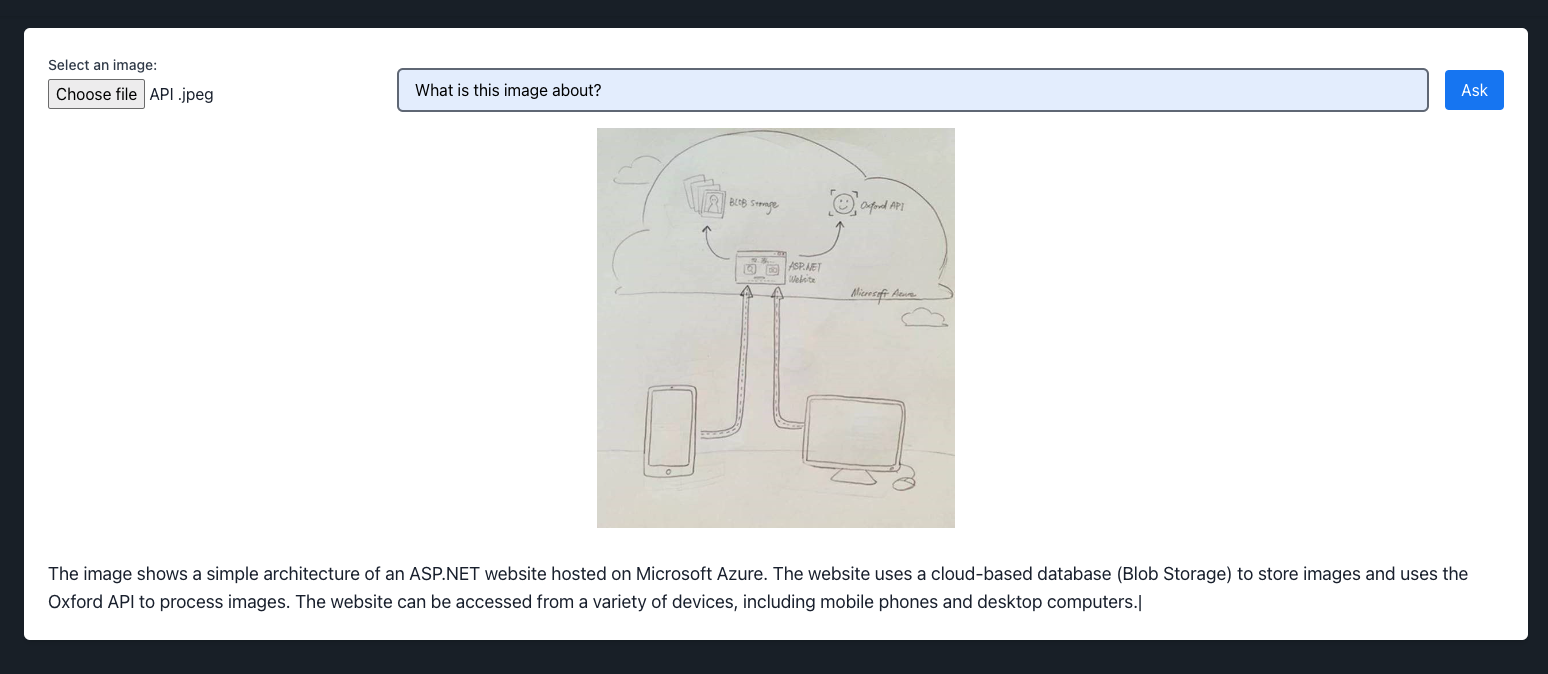This screenshot has width=1548, height=674.
Task: Click the Choose file button
Action: [96, 94]
